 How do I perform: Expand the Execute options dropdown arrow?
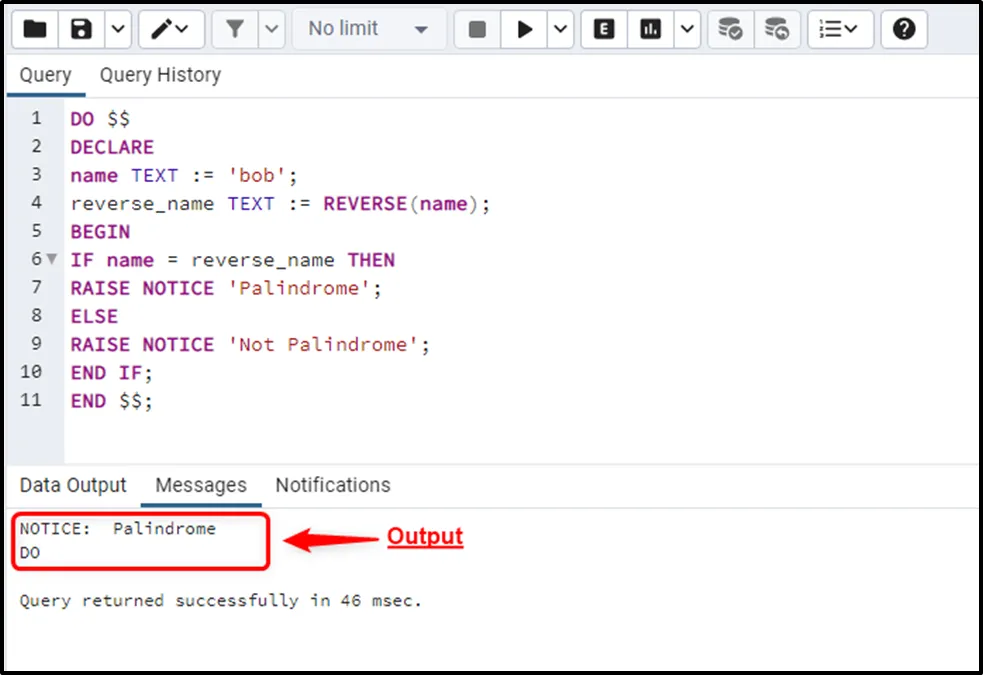(561, 29)
